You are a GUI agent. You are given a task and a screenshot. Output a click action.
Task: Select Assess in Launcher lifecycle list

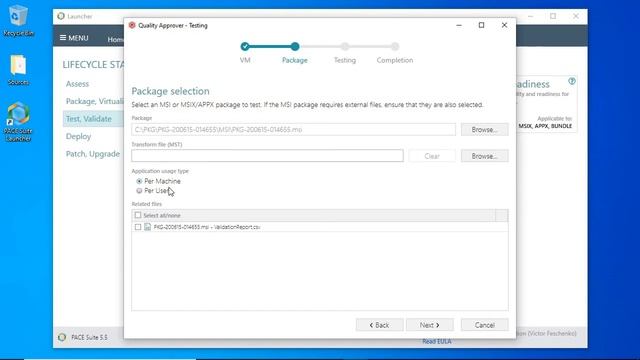(x=77, y=84)
